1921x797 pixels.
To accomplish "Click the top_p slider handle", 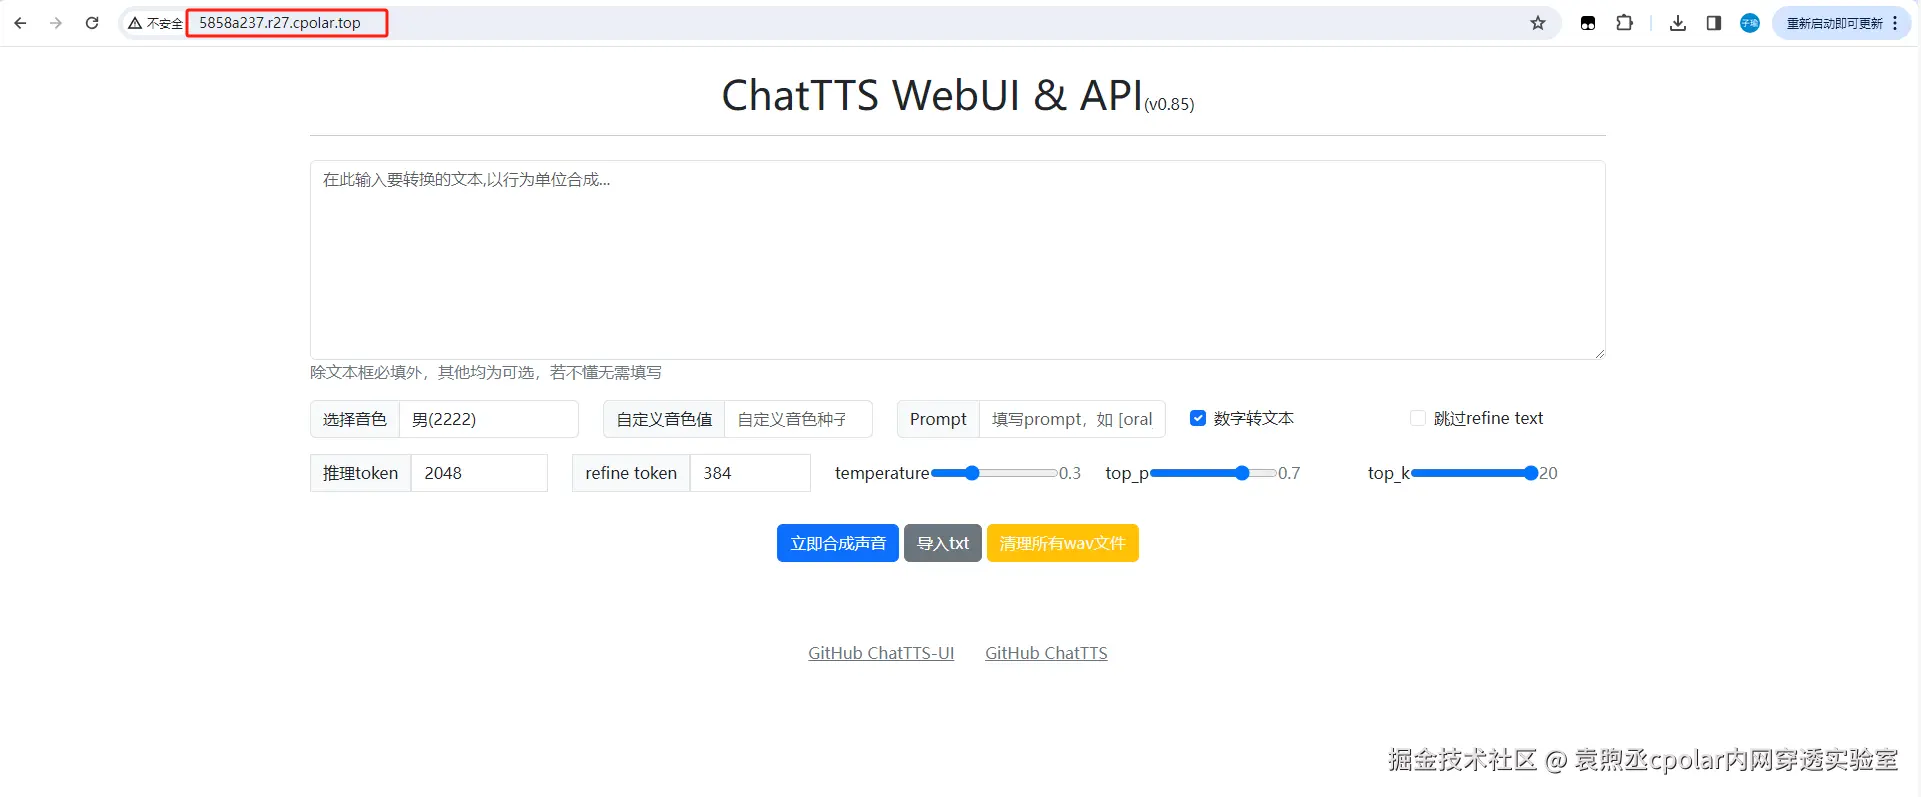I will 1242,473.
